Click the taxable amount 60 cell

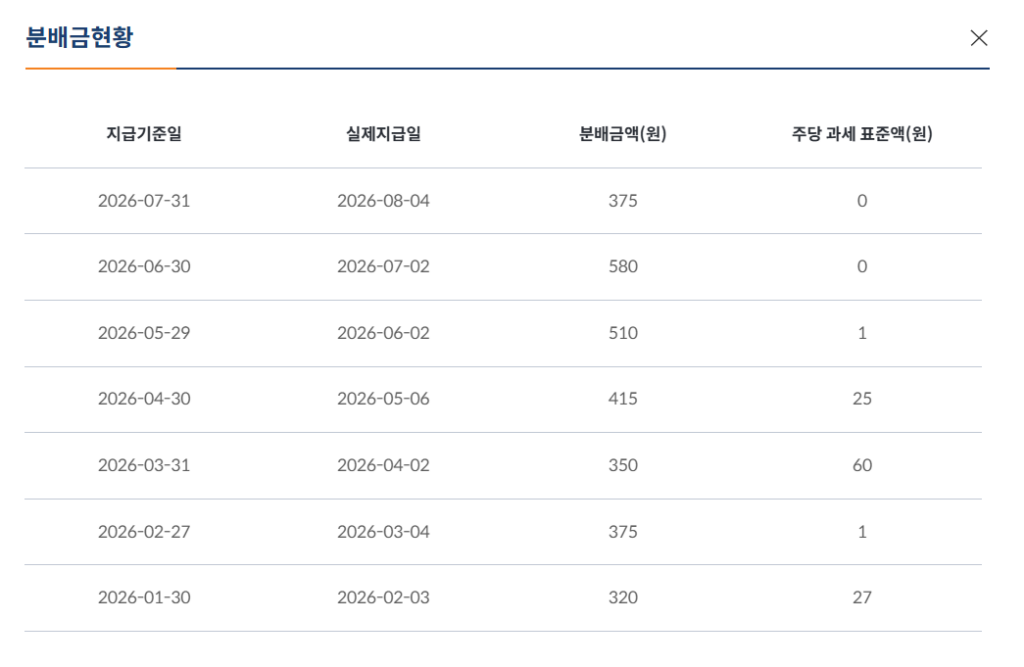point(862,465)
